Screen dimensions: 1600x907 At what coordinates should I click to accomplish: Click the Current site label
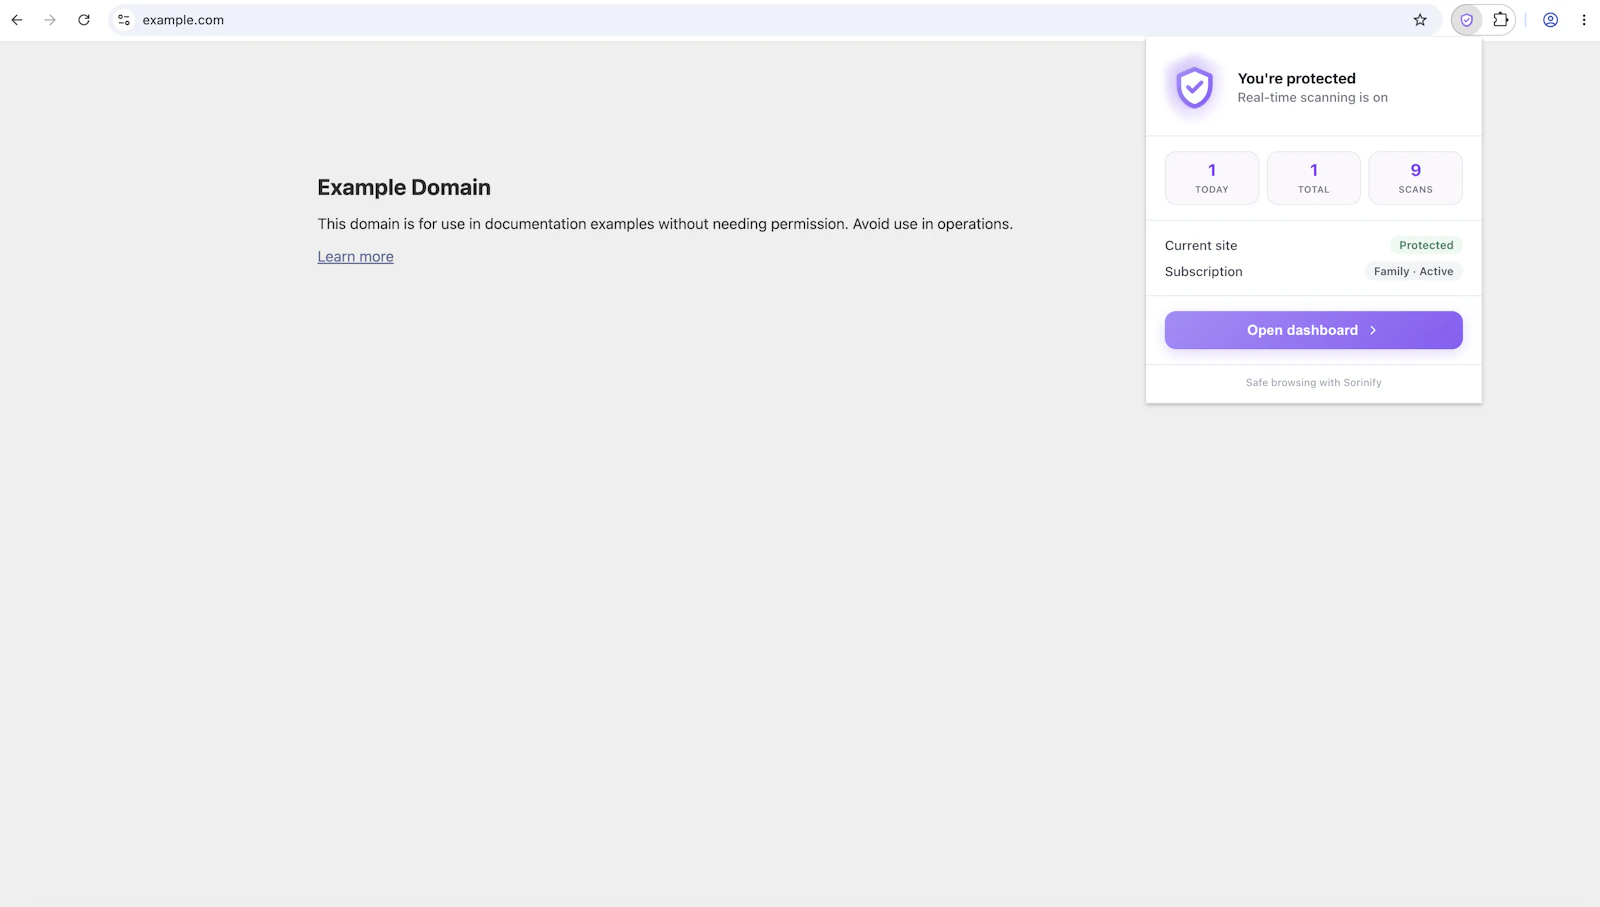(1201, 246)
